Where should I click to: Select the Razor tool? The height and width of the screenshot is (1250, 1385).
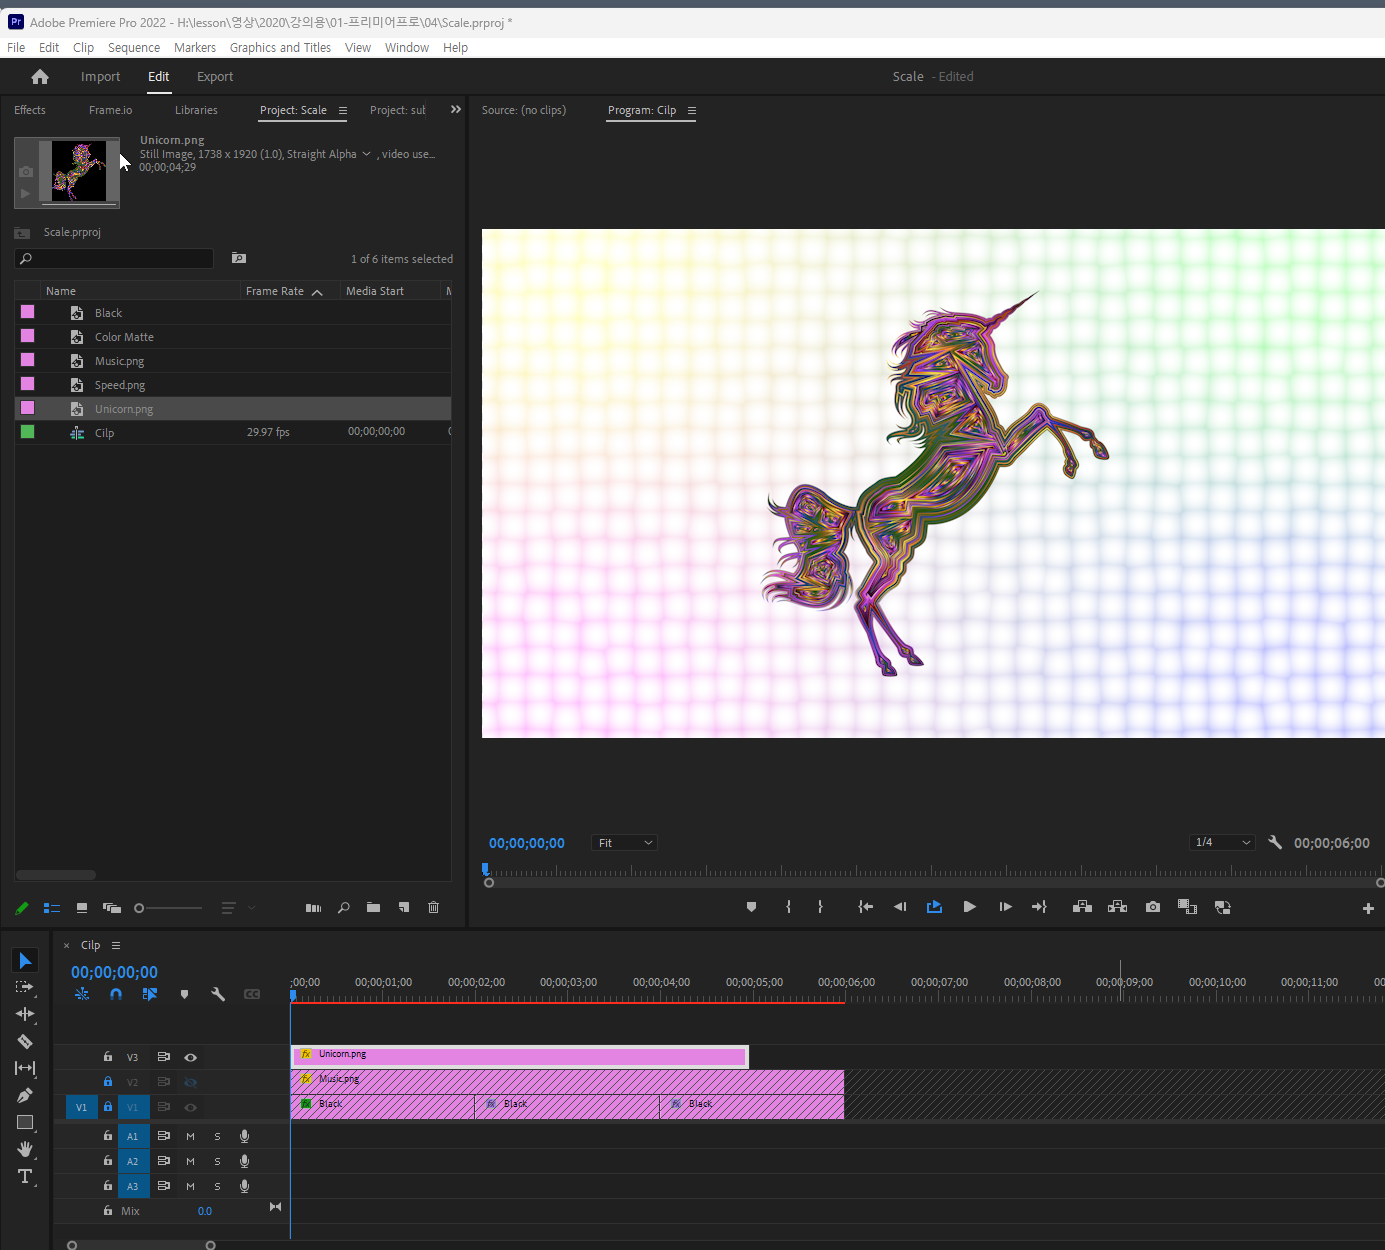(25, 1041)
